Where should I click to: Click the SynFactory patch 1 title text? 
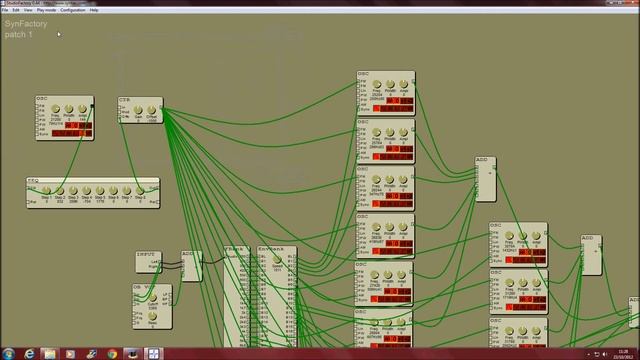tap(26, 29)
